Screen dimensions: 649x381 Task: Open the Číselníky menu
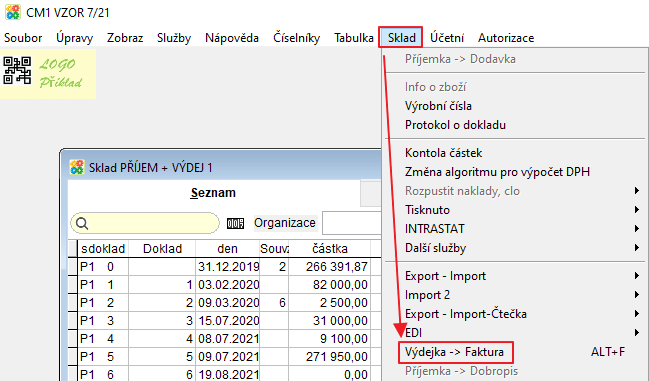pyautogui.click(x=296, y=38)
